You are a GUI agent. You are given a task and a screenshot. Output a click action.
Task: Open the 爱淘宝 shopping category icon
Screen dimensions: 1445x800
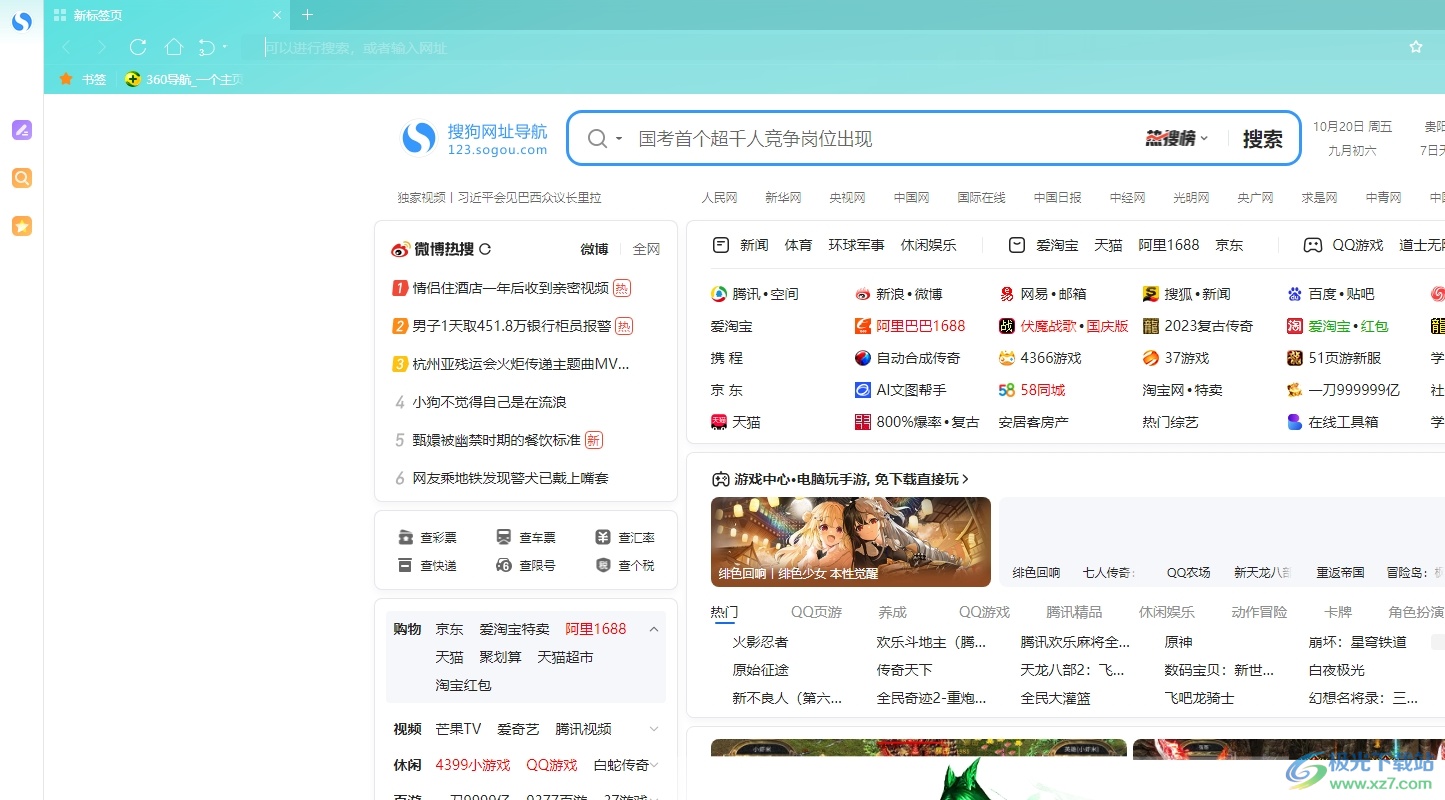point(1017,245)
